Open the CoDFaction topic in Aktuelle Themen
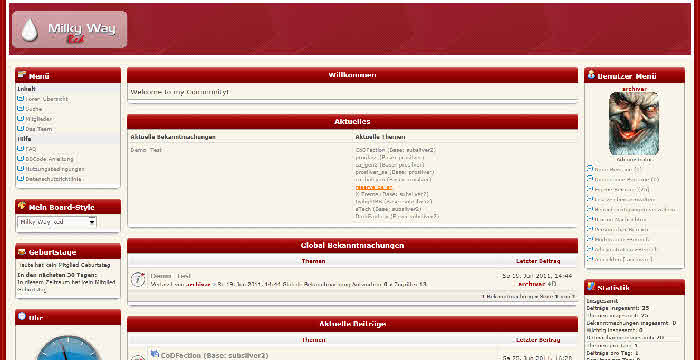The image size is (700, 360). click(x=396, y=150)
